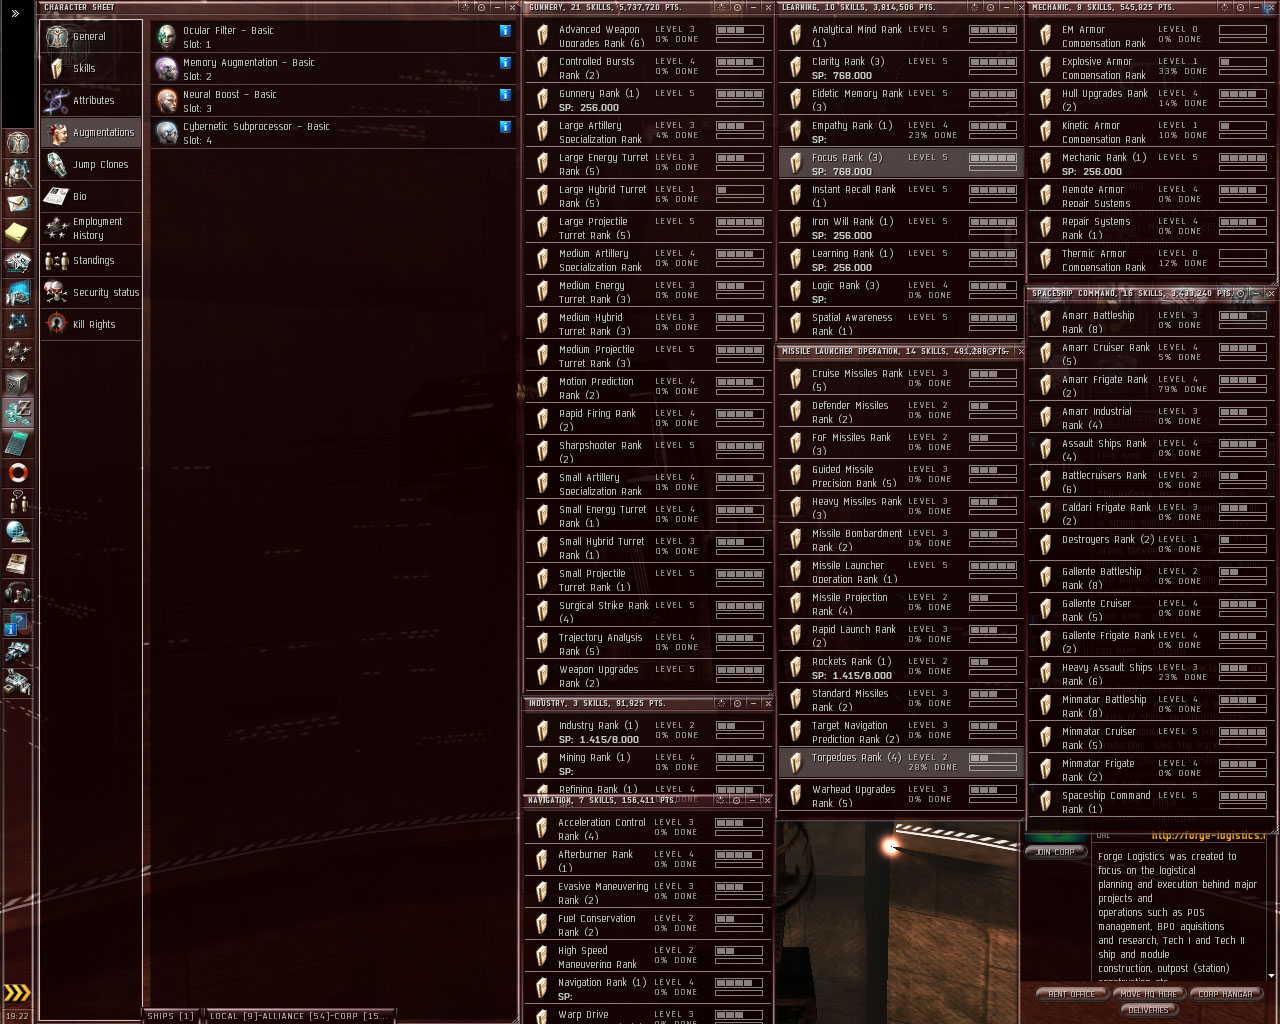The image size is (1280, 1024).
Task: Show info for Neural Boost - Basic
Action: (x=505, y=95)
